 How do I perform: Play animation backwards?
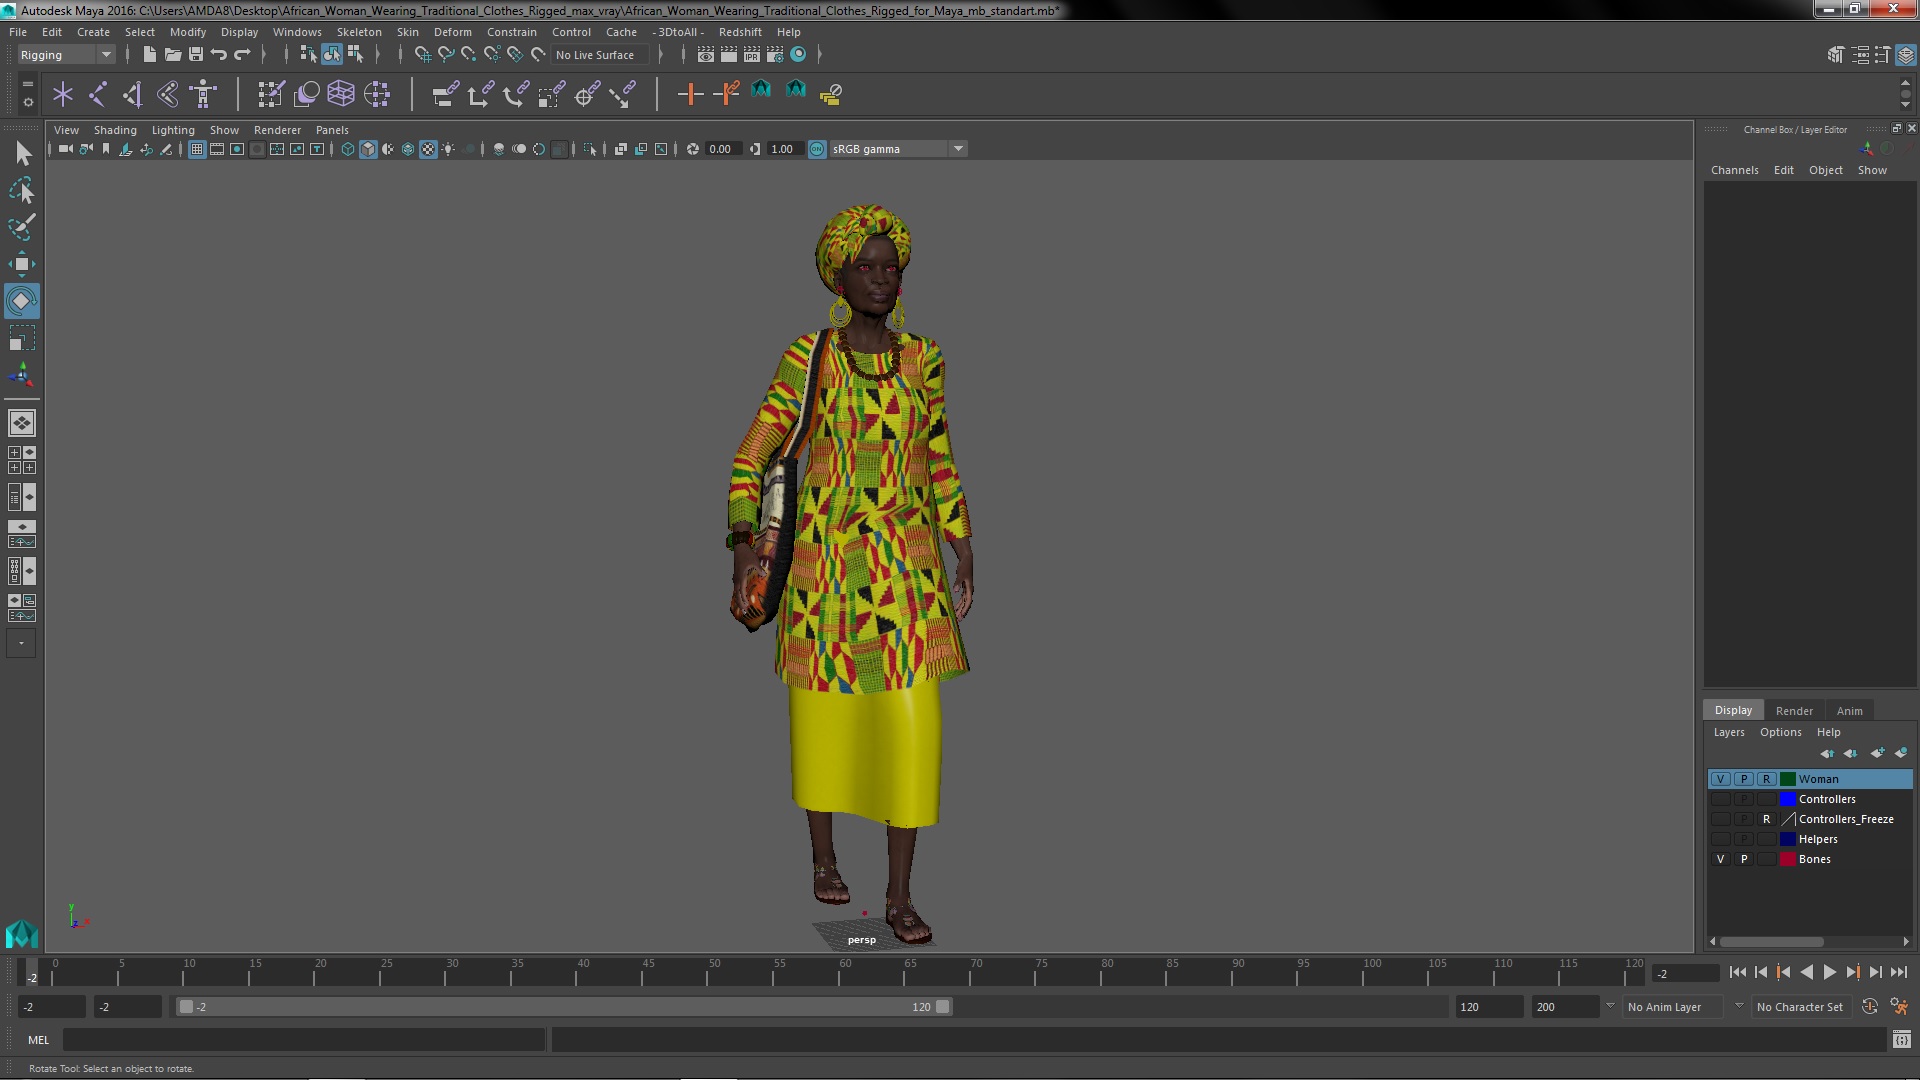tap(1806, 972)
